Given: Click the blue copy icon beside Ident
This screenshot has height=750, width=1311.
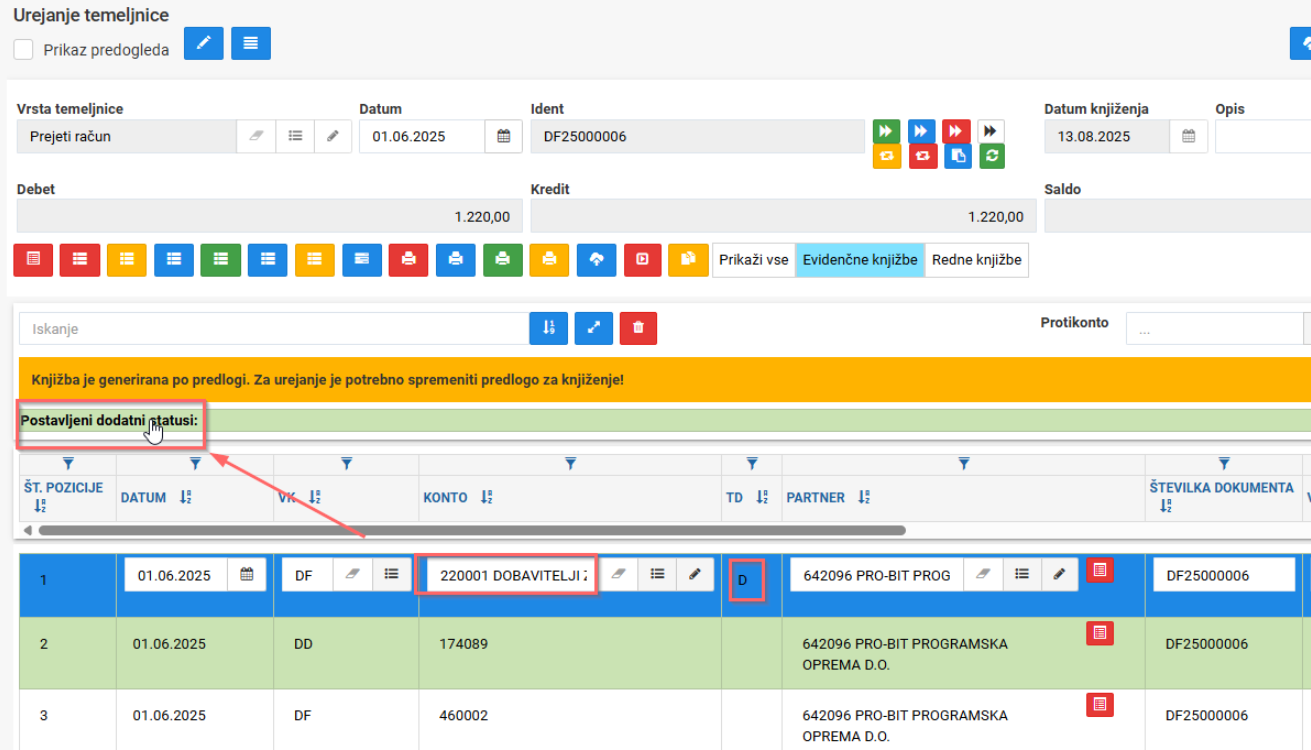Looking at the screenshot, I should coord(957,156).
